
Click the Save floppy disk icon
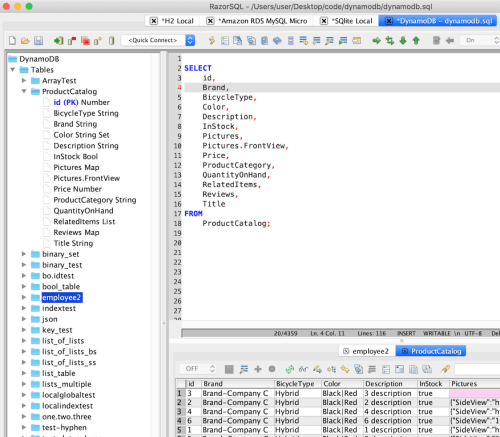[x=38, y=41]
